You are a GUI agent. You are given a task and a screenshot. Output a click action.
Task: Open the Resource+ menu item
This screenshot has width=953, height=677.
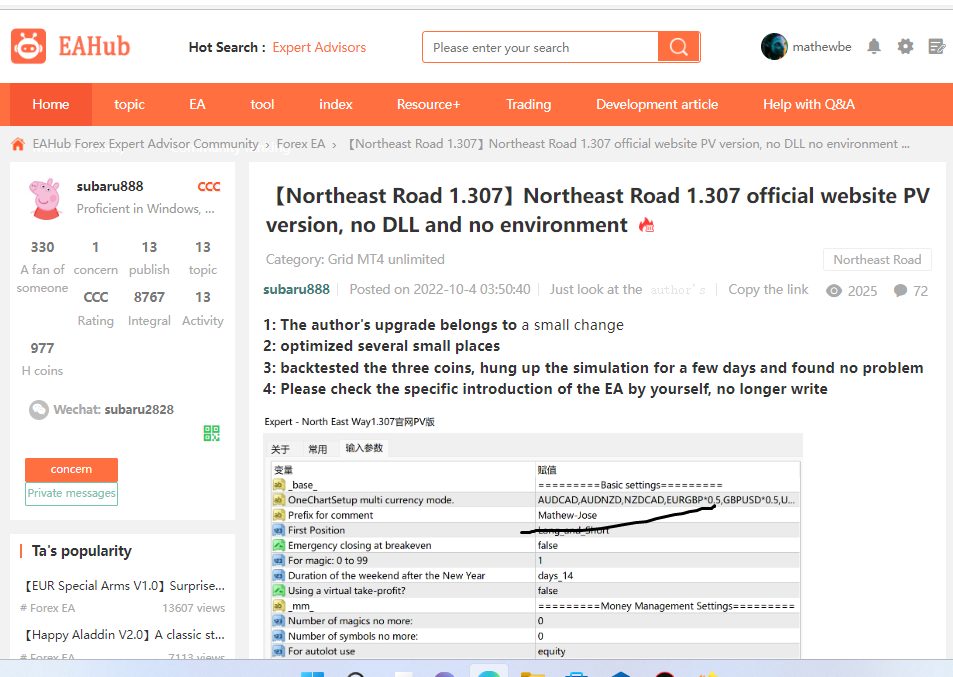428,105
